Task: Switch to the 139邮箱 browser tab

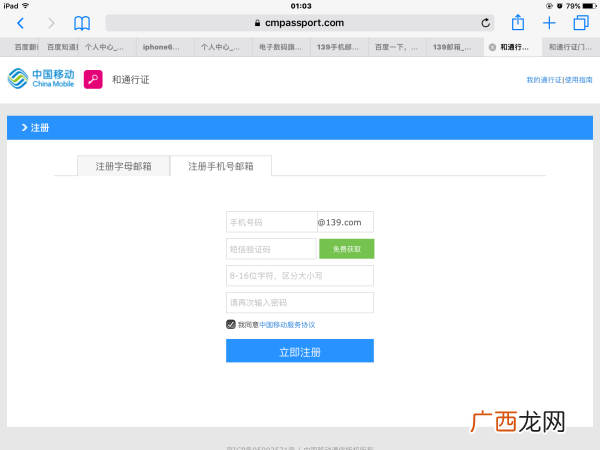Action: [455, 47]
